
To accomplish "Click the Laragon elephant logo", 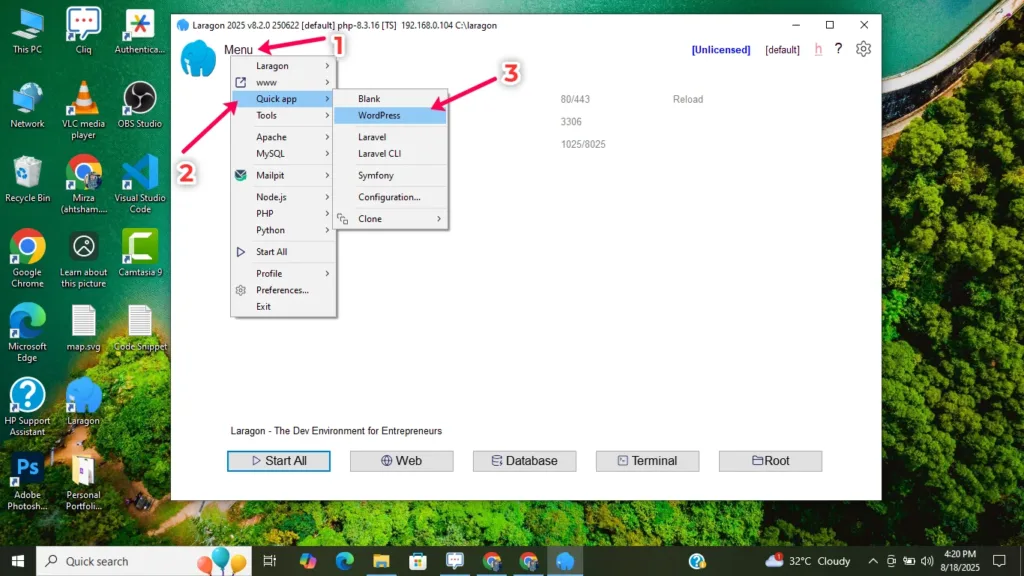I will point(198,59).
